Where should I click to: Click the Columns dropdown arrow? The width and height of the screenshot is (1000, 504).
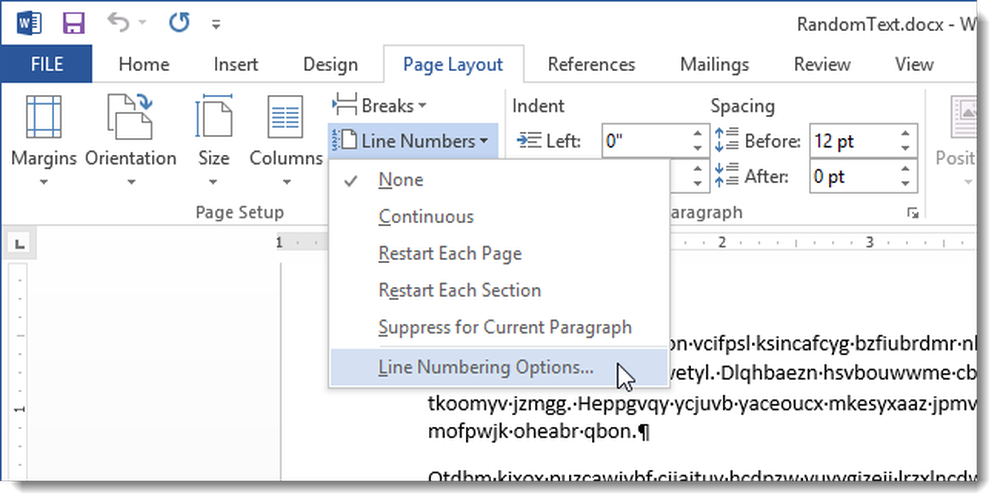tap(286, 182)
